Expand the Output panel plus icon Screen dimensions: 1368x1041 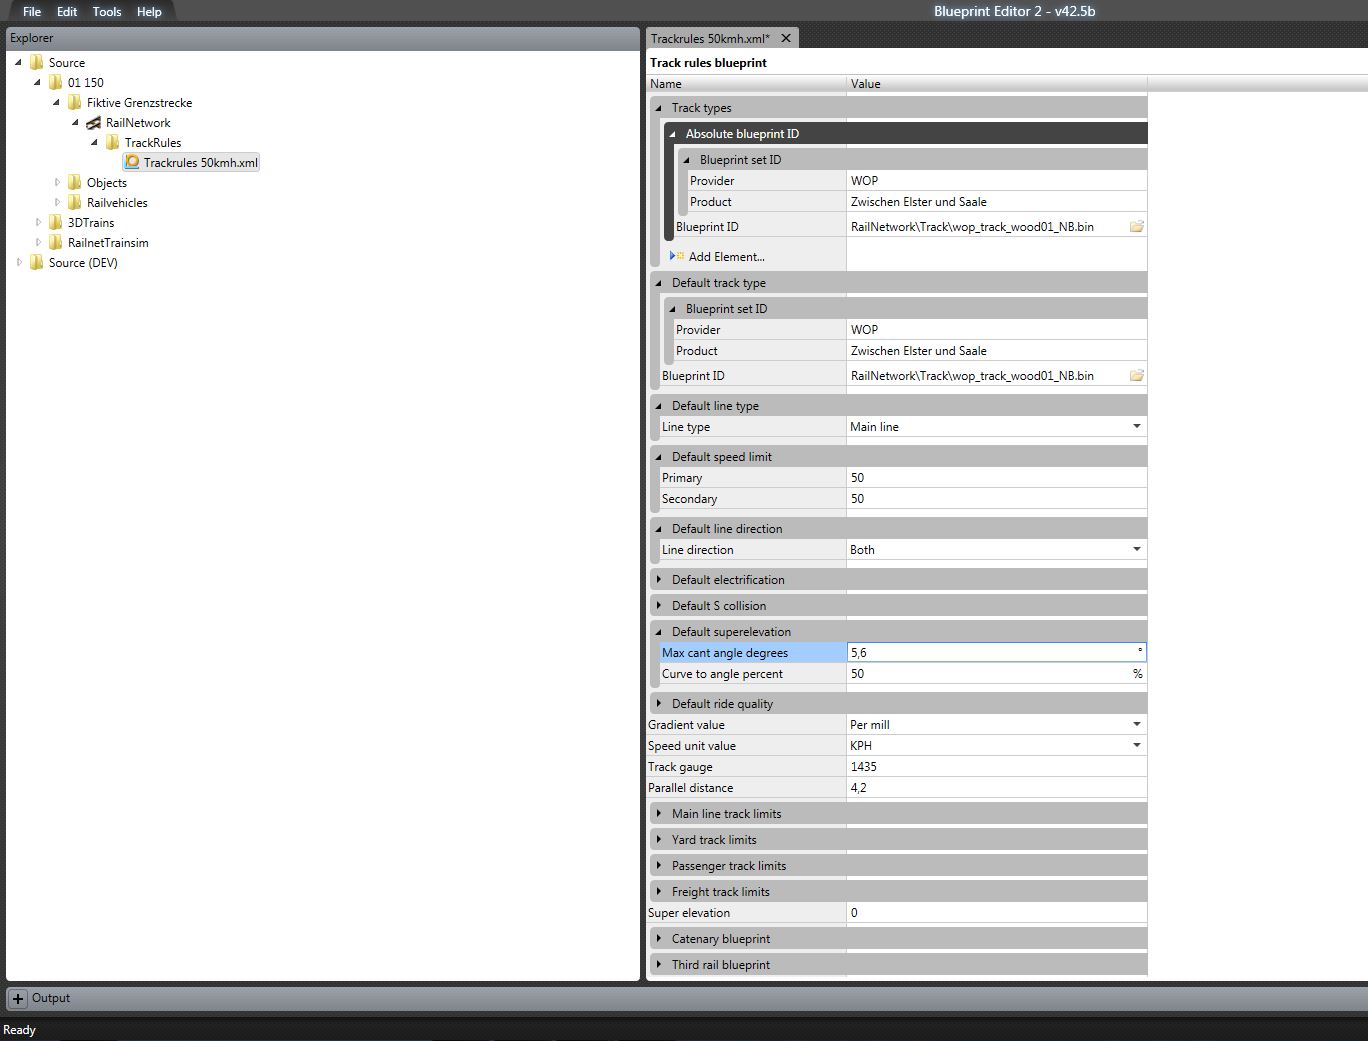click(18, 998)
